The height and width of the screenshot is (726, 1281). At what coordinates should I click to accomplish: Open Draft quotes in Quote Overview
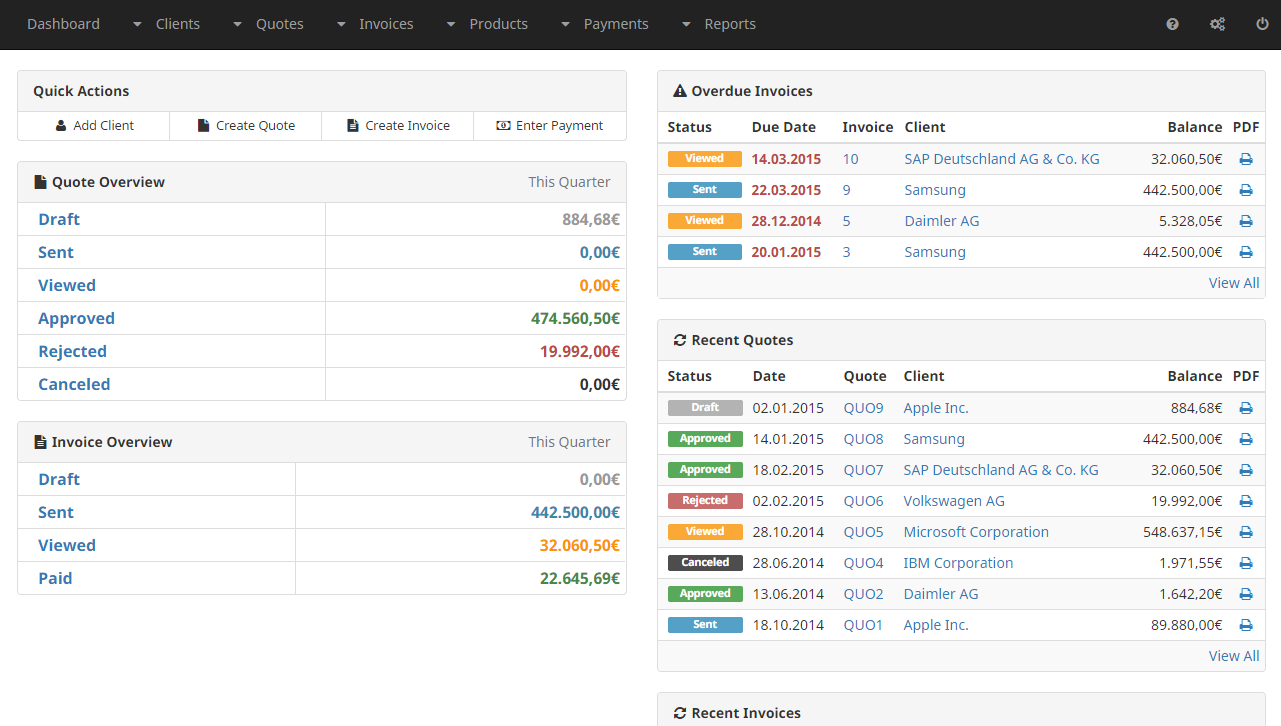[x=59, y=220]
